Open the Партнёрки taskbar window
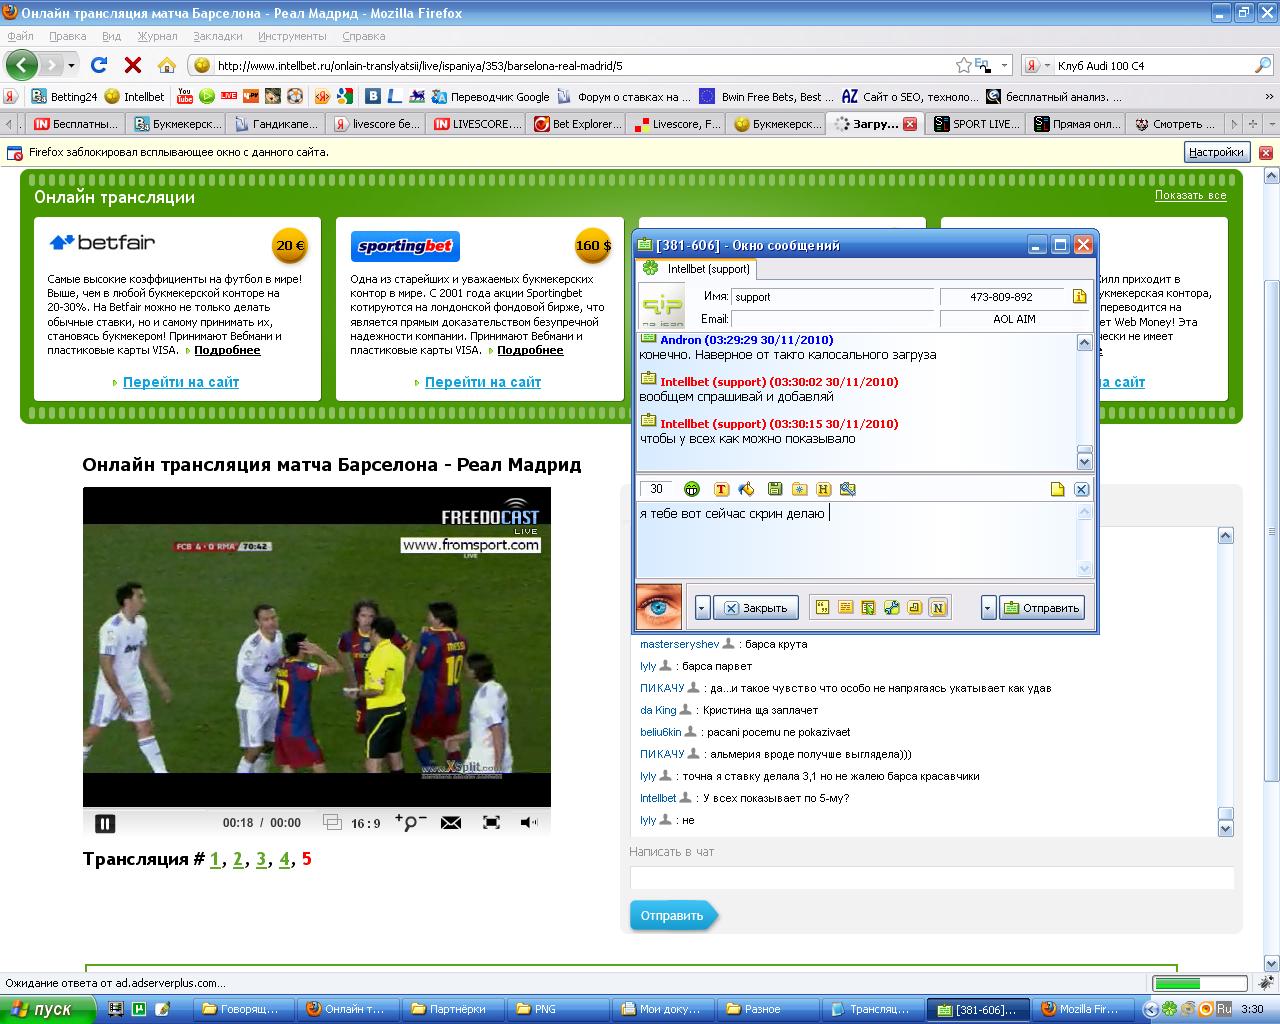 454,1009
